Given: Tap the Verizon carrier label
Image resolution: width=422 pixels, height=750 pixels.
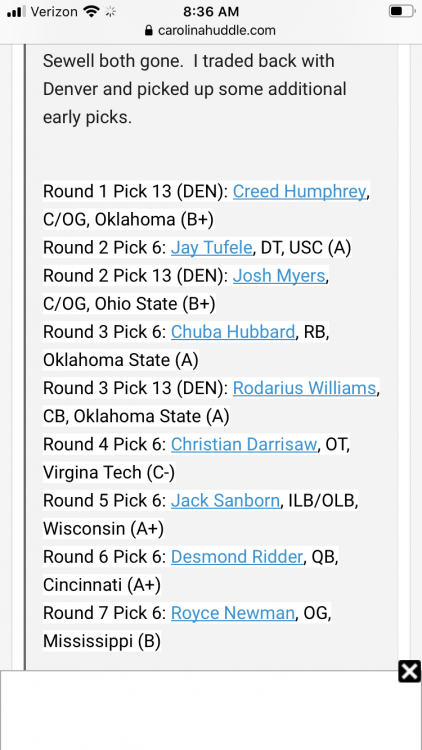Looking at the screenshot, I should click(x=54, y=11).
